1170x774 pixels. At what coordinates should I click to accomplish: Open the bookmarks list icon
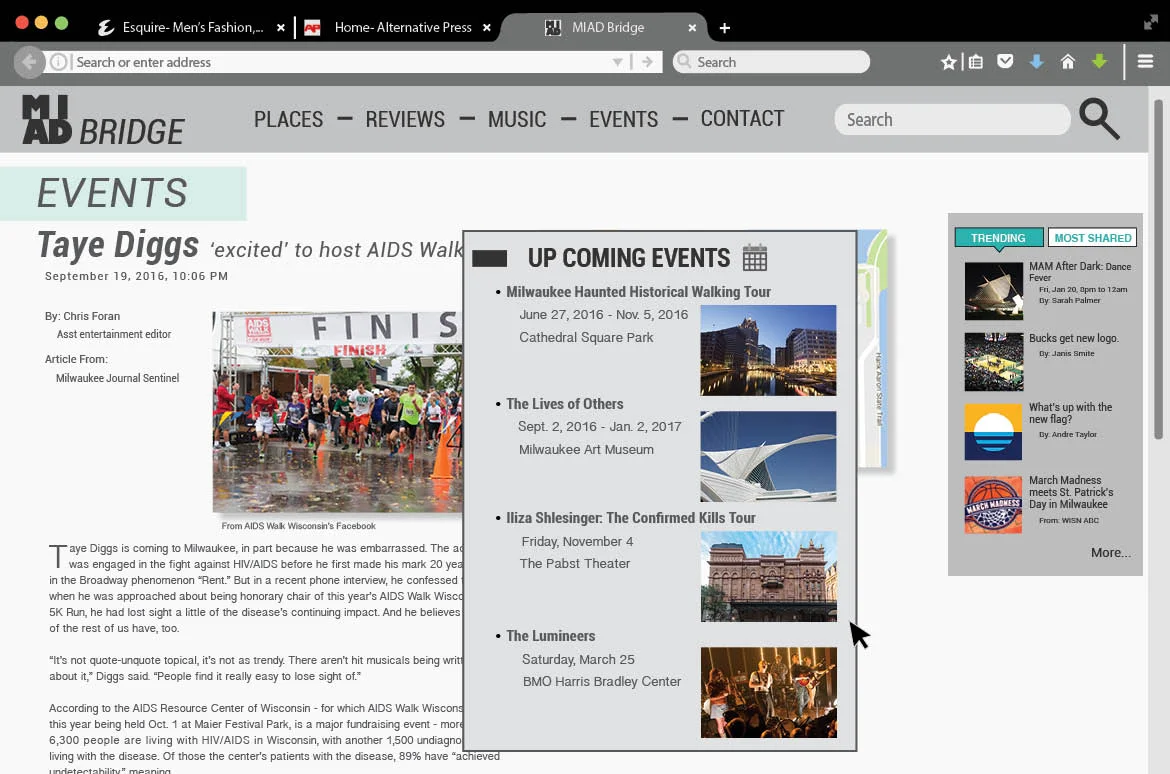click(x=975, y=62)
